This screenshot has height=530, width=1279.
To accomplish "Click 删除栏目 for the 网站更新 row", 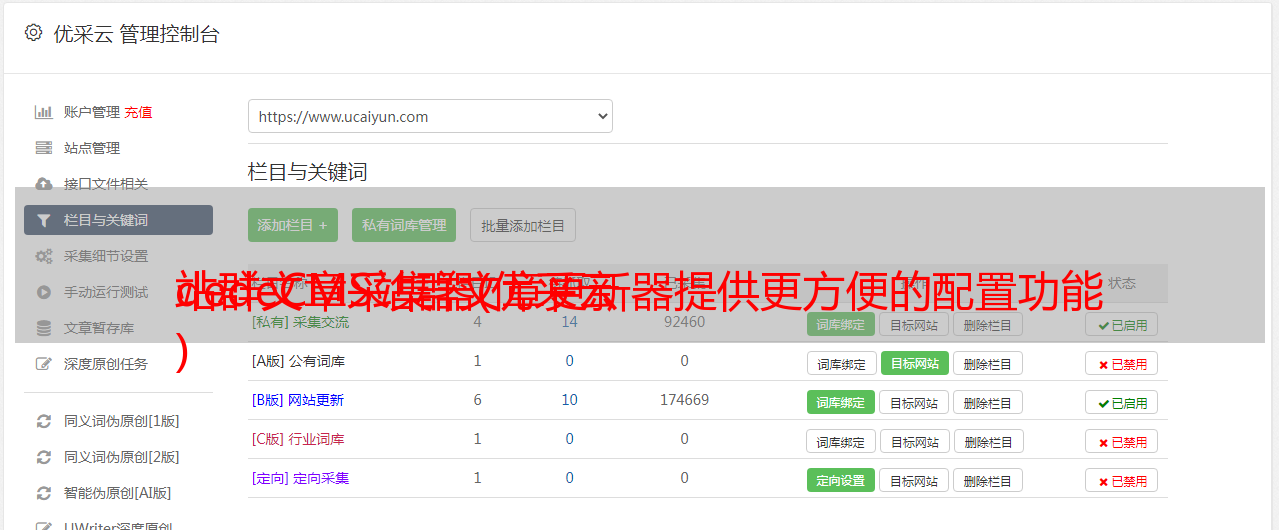I will [988, 402].
